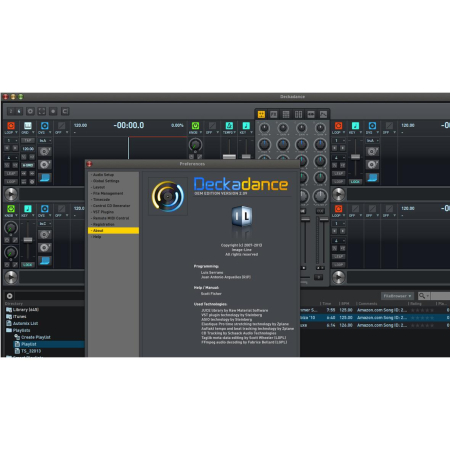Click the C| icon in the top toolbar

click(65, 111)
